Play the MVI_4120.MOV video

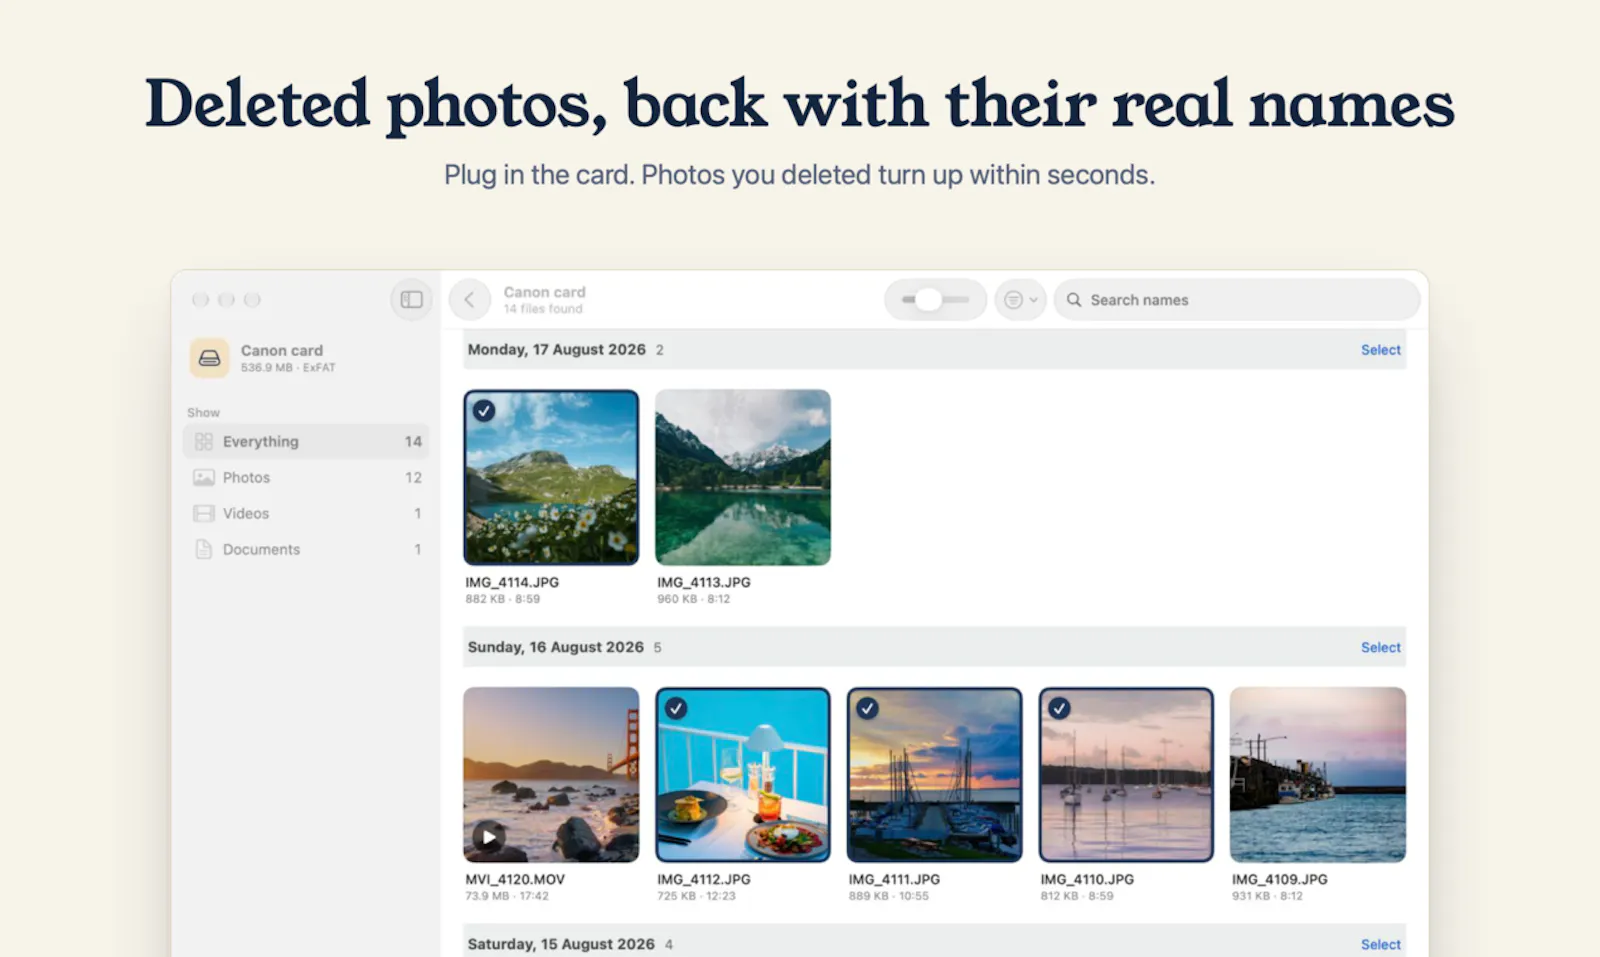(x=488, y=837)
